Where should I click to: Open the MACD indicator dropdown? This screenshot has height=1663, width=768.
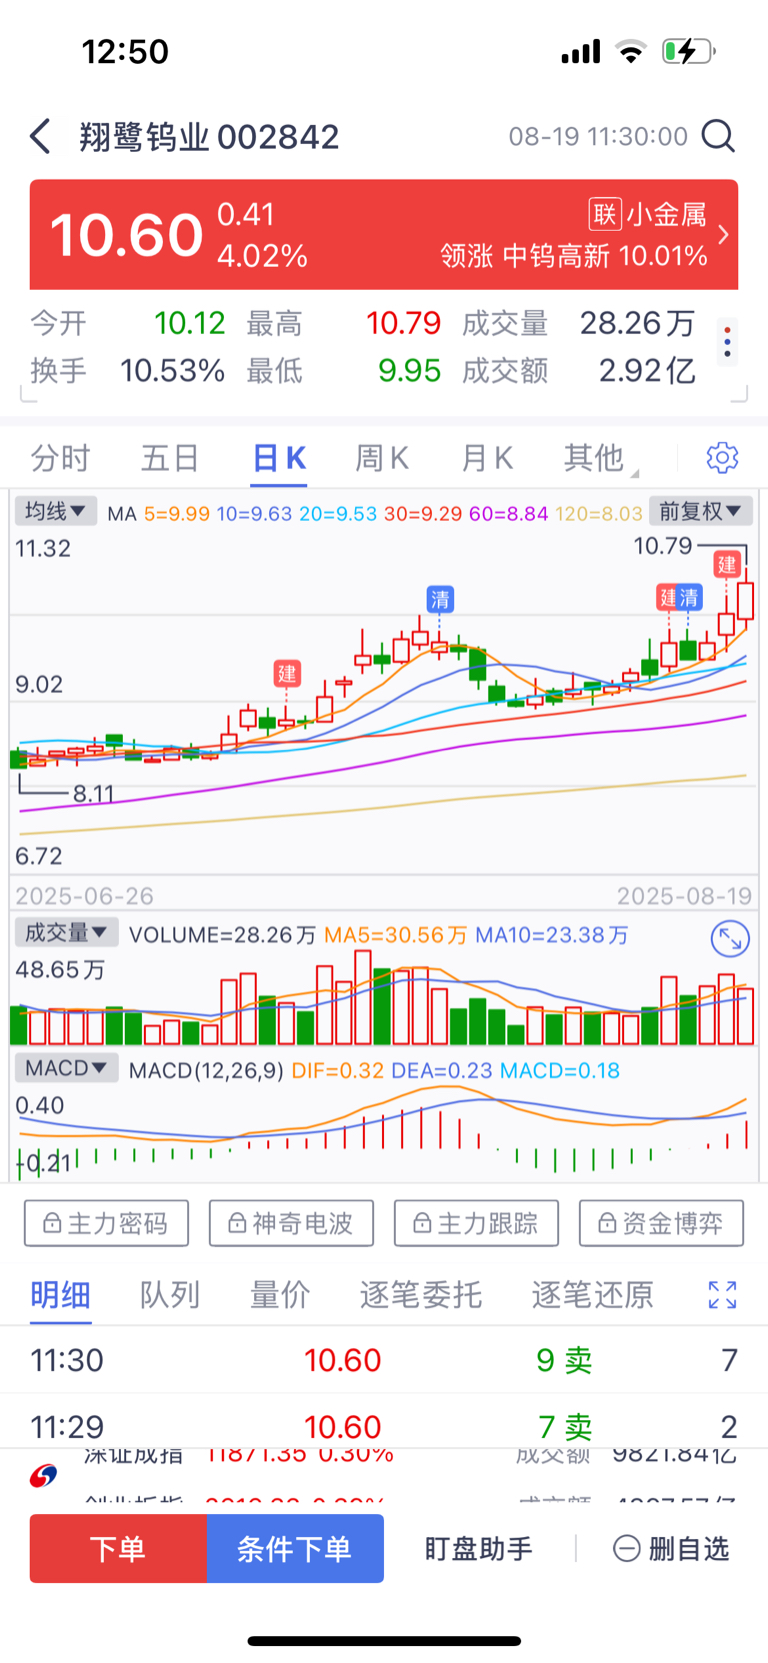click(66, 1068)
